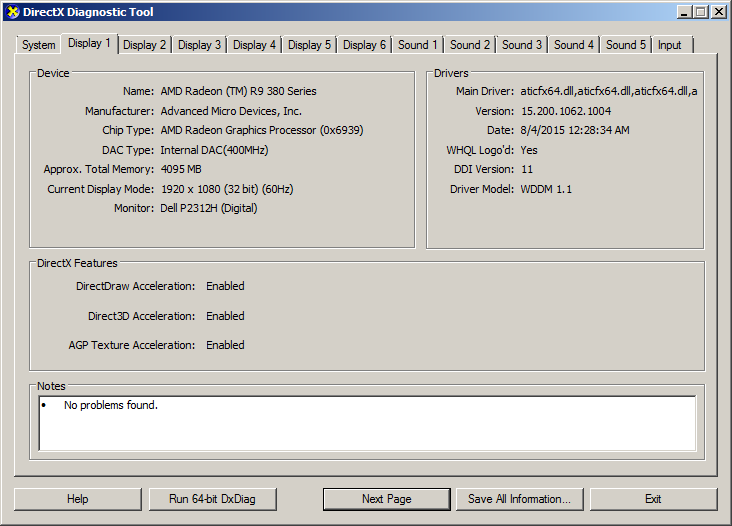Click display mode '1920 x 1080 (32 bit) (60Hz)'
732x526 pixels.
pos(227,189)
